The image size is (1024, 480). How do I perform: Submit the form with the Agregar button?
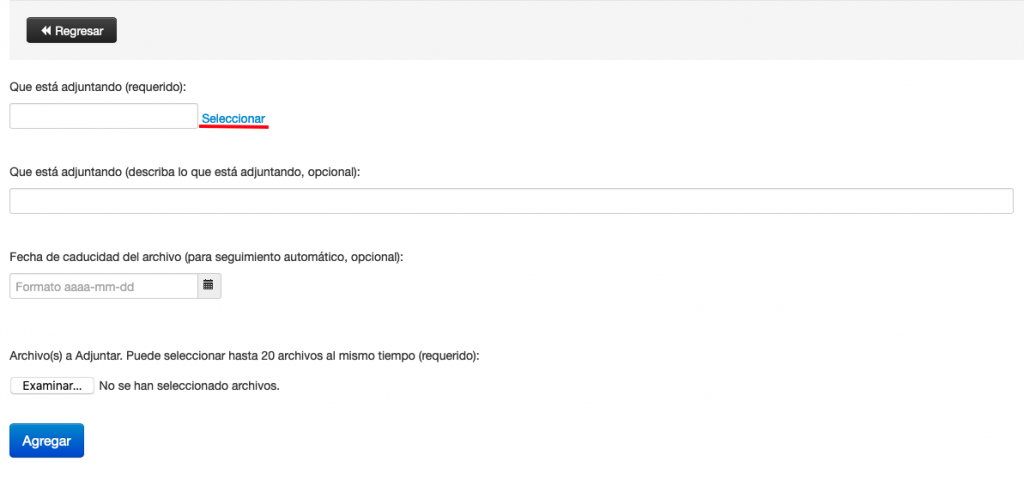click(x=46, y=441)
